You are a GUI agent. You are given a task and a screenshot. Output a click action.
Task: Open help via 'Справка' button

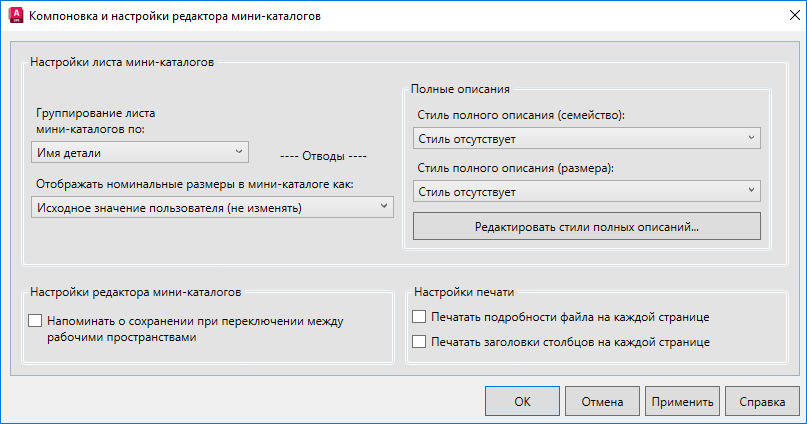[762, 402]
